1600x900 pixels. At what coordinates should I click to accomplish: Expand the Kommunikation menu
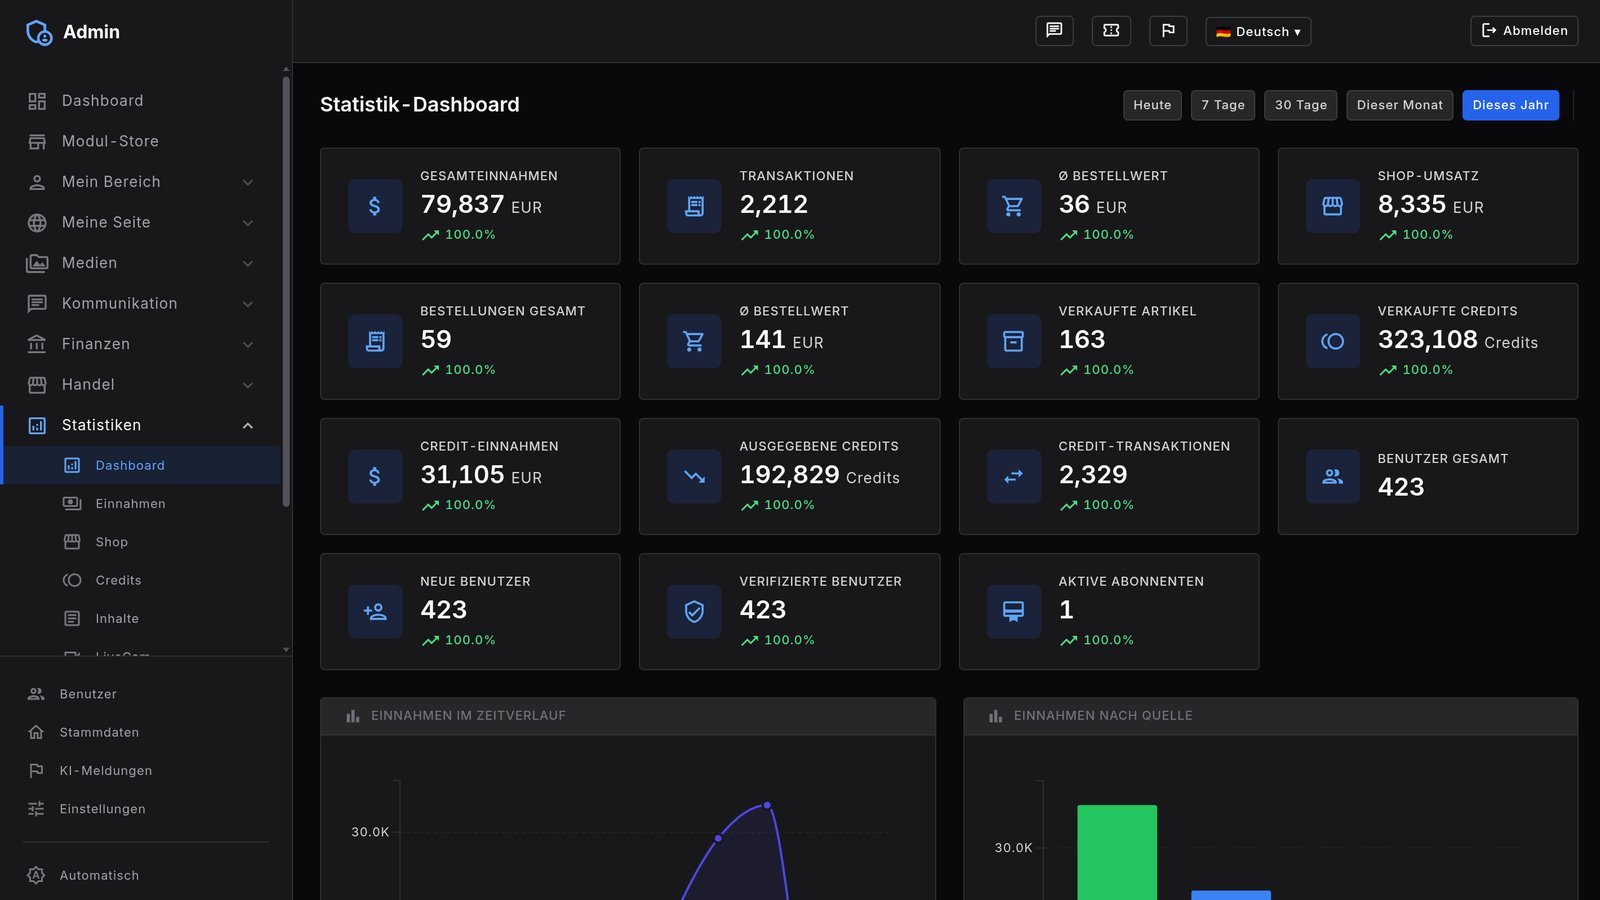141,303
